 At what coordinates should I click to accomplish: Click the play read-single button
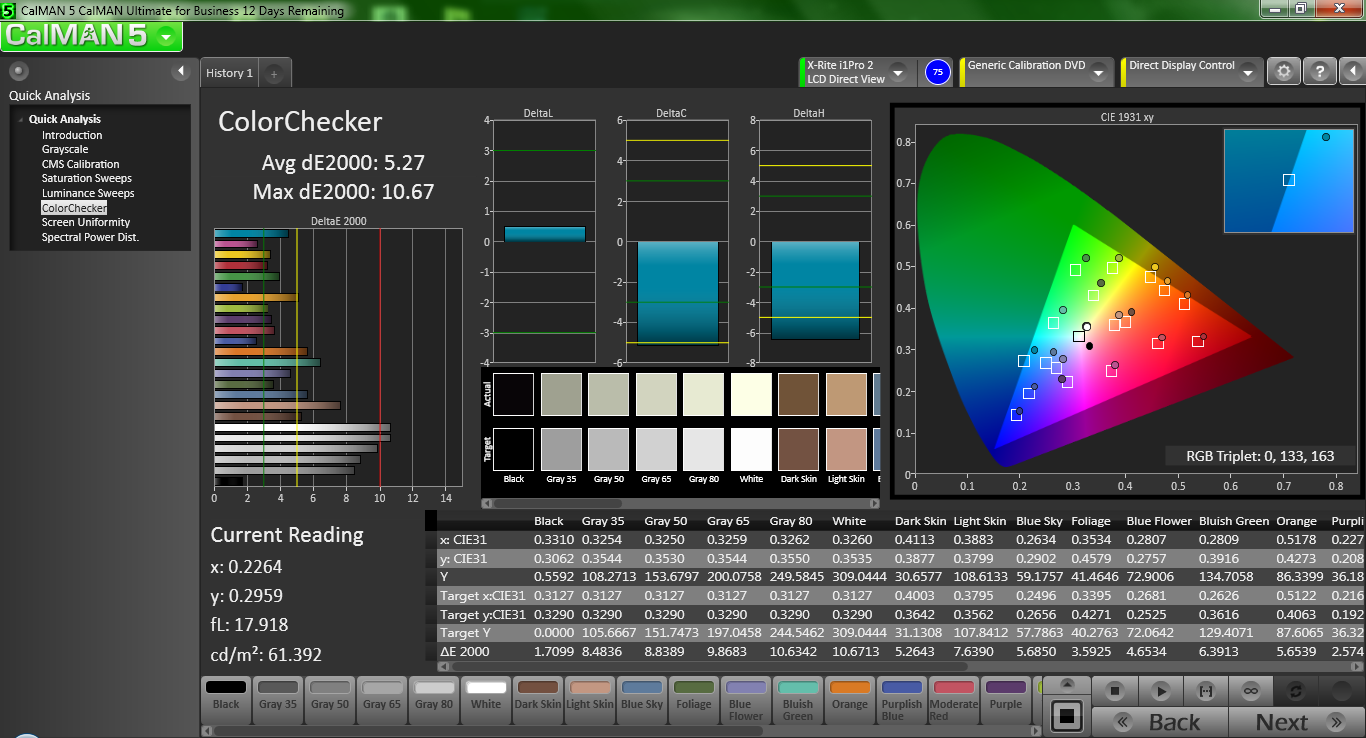tap(1161, 691)
